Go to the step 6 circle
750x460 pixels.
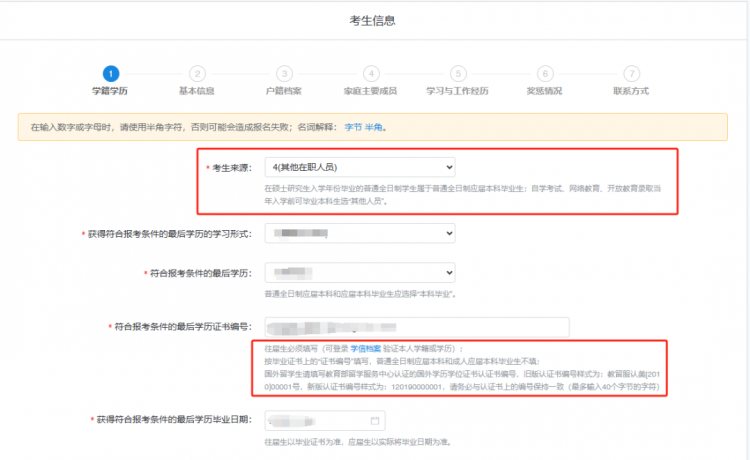coord(545,73)
